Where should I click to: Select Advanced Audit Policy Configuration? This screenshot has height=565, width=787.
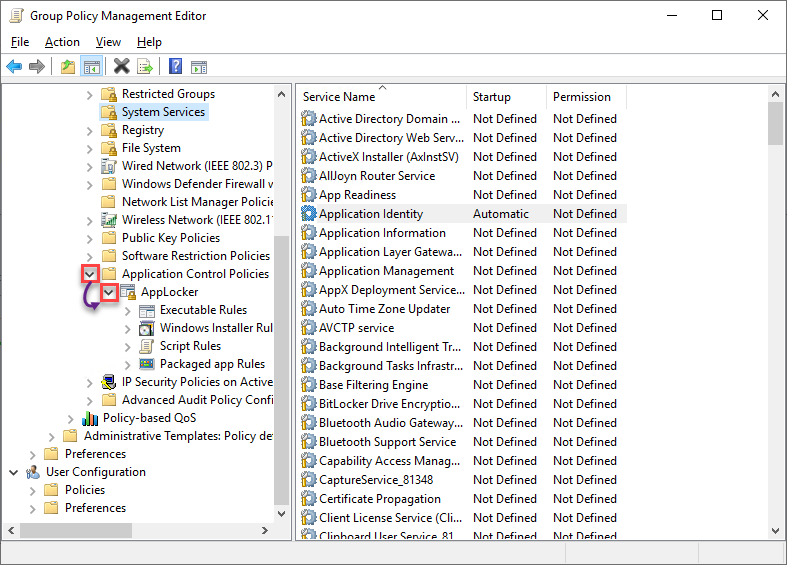197,400
